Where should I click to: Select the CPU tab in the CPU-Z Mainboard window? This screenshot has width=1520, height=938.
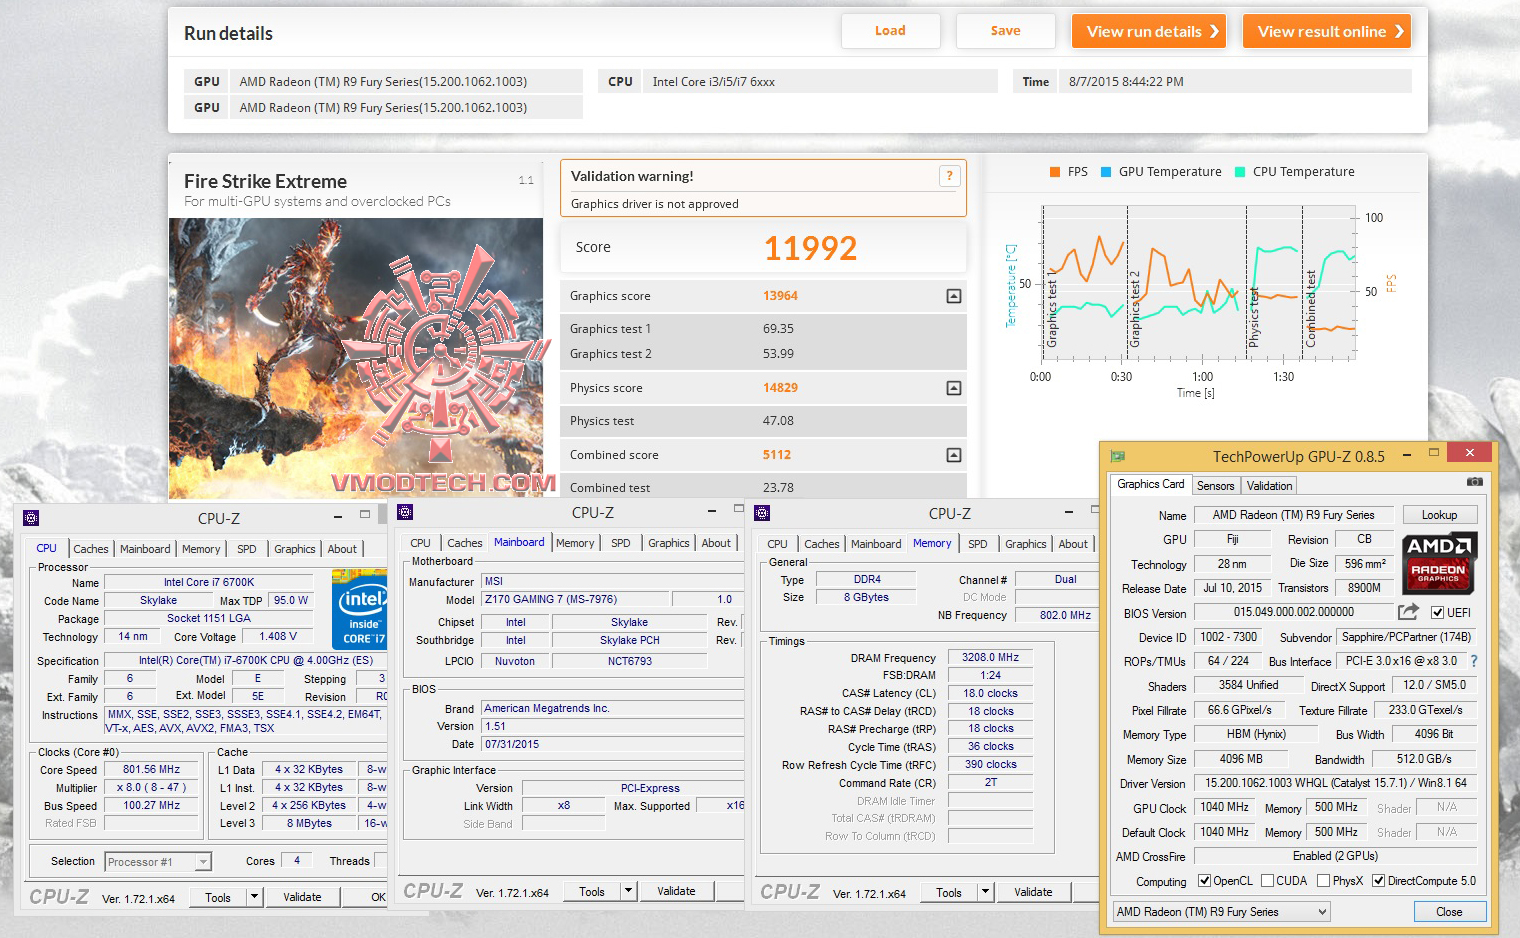coord(421,543)
